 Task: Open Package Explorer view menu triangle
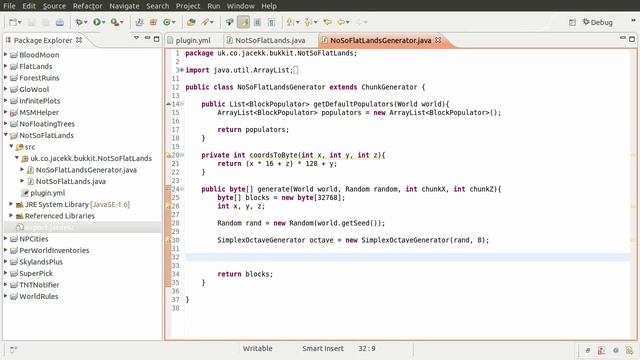click(136, 38)
